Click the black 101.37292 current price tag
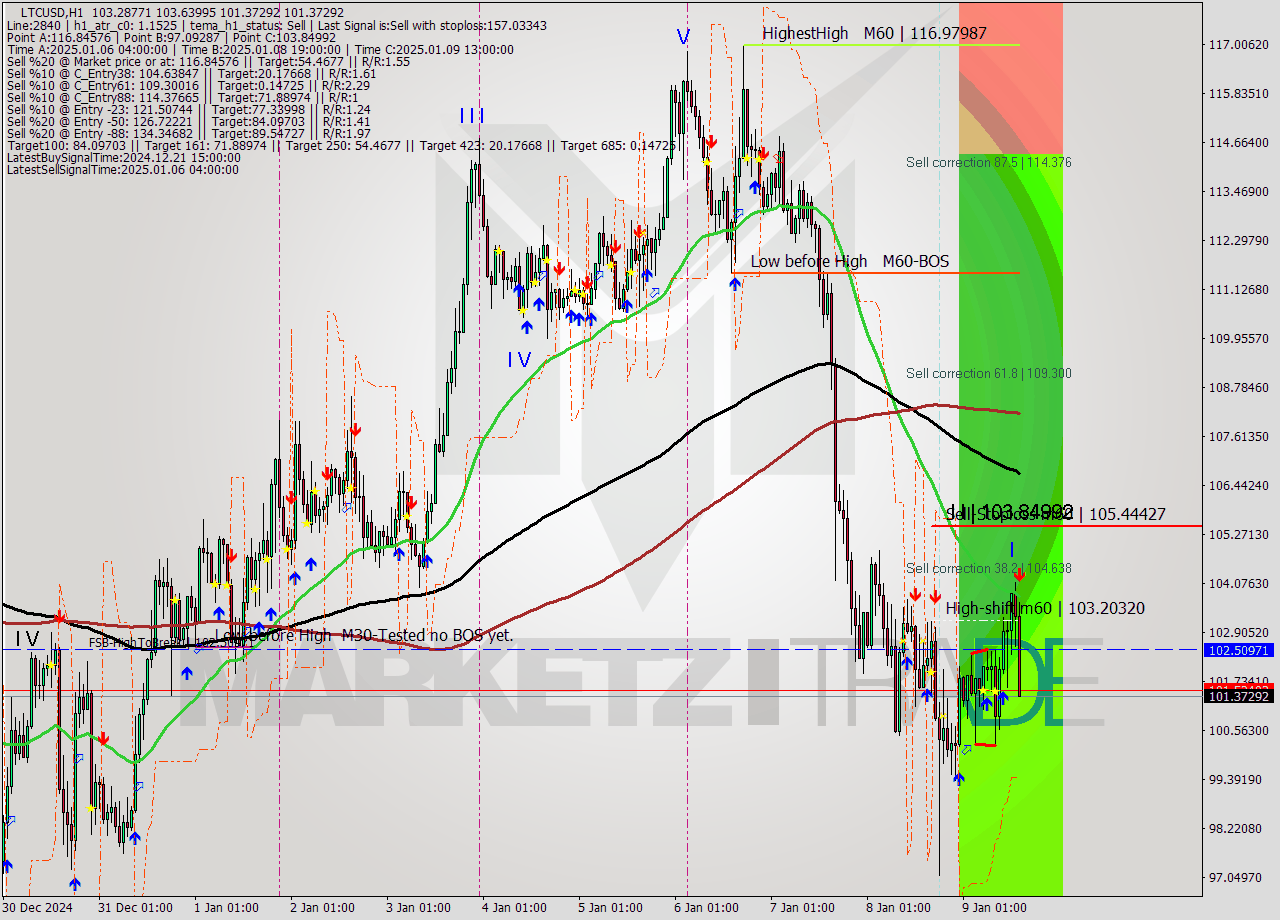1280x920 pixels. click(1240, 696)
